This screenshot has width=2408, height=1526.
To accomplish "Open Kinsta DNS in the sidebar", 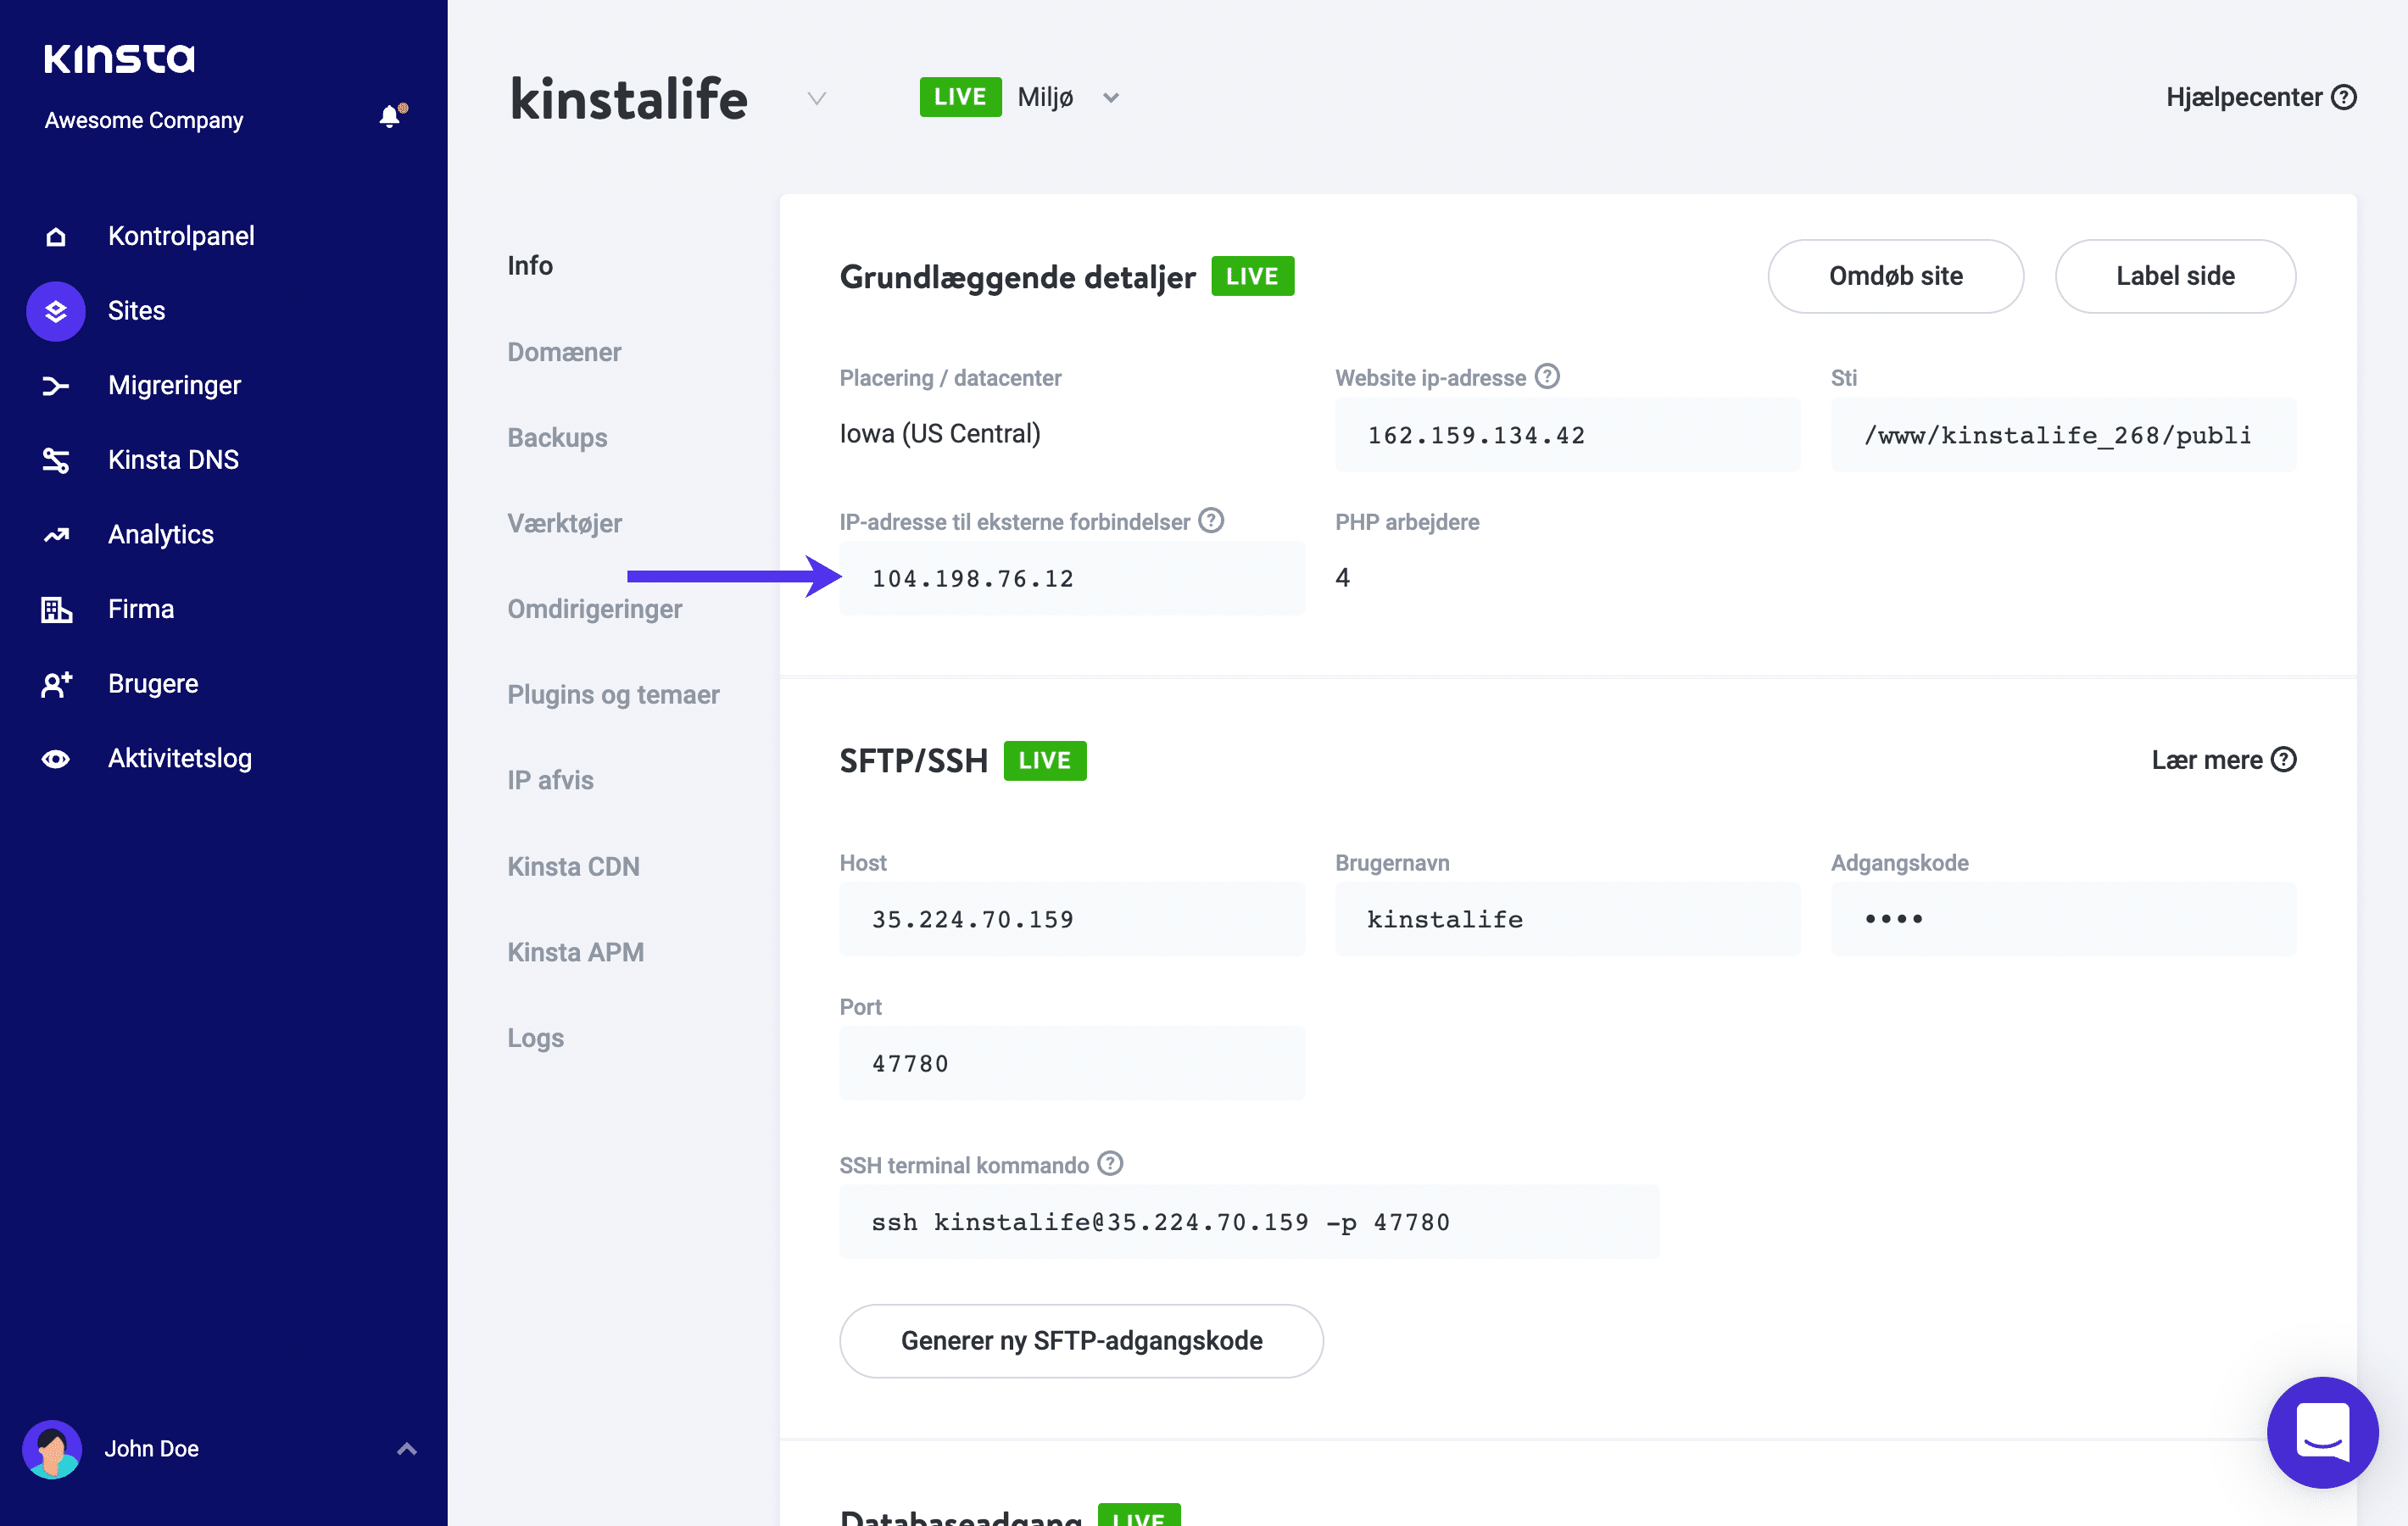I will [173, 460].
